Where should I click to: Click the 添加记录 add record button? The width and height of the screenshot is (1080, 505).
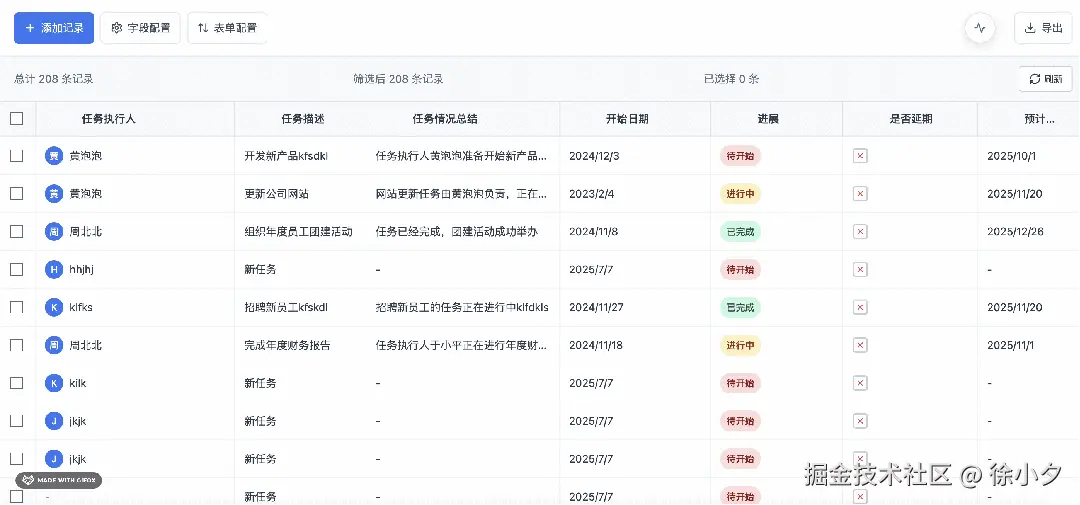pyautogui.click(x=54, y=28)
